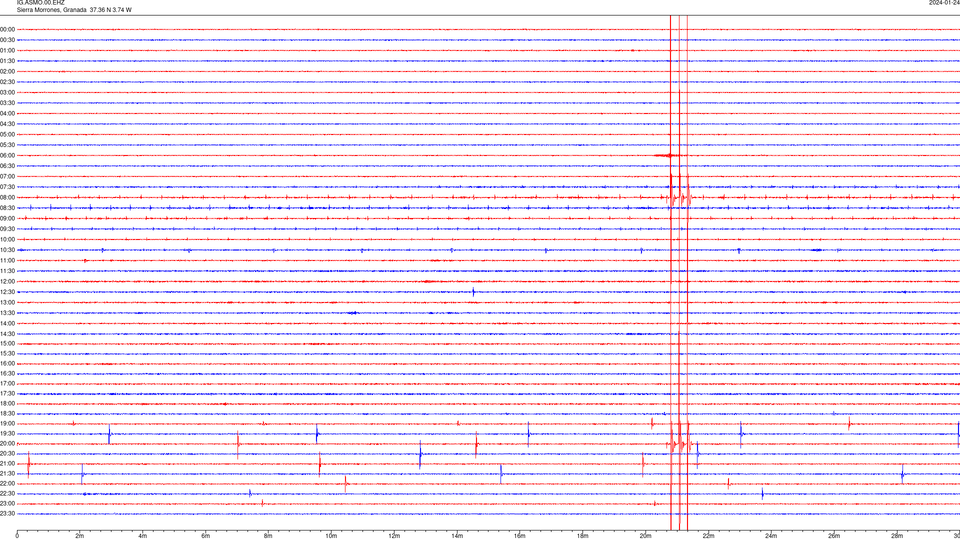Click the 2m tick on the minute axis
The height and width of the screenshot is (540, 960).
pos(80,536)
